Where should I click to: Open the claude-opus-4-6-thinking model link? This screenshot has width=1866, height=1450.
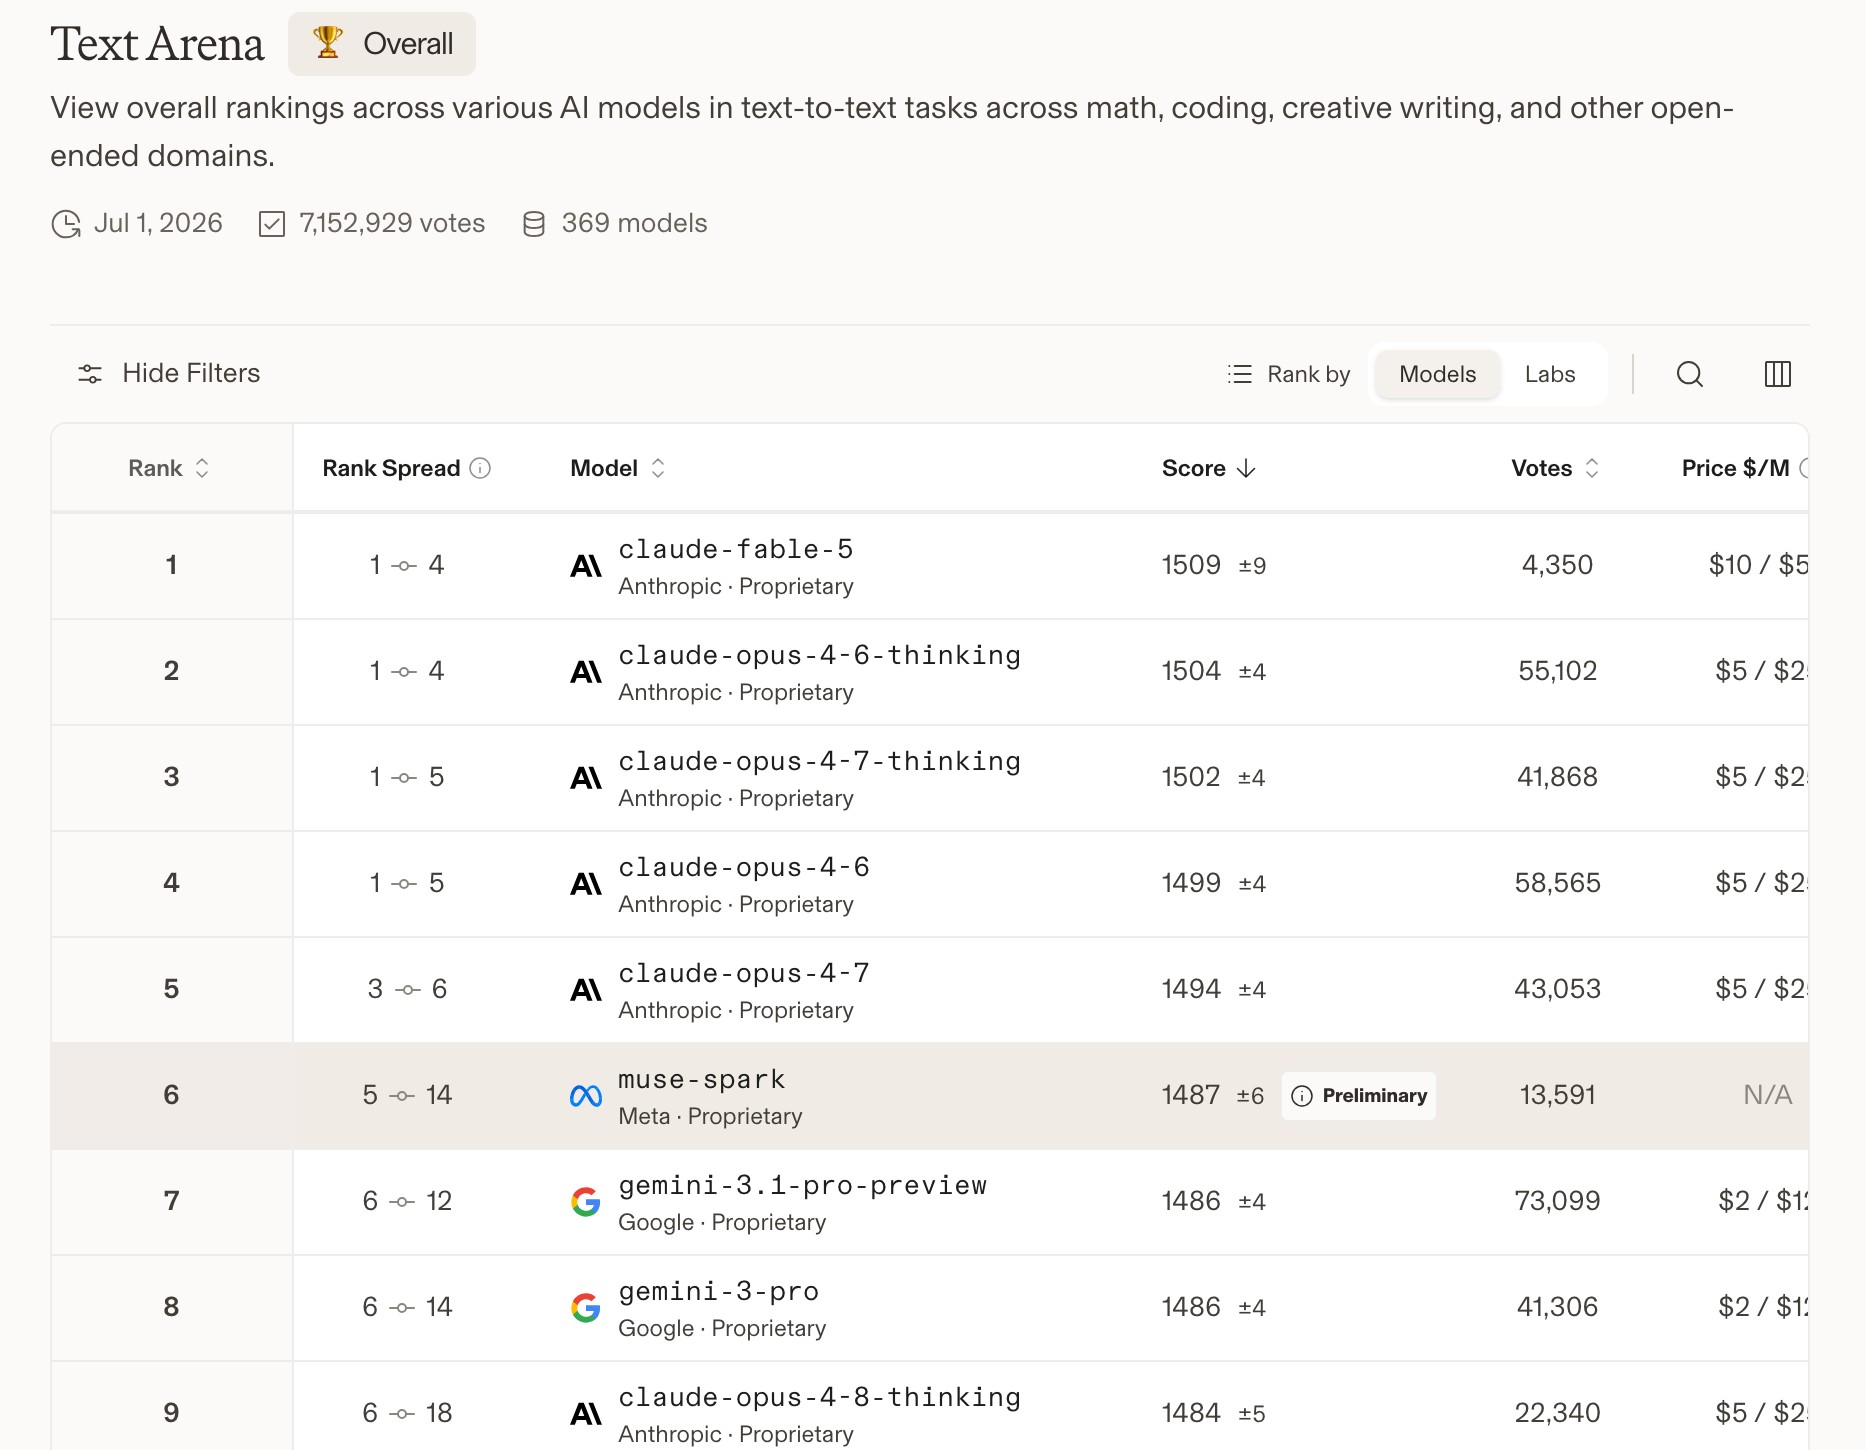(819, 655)
